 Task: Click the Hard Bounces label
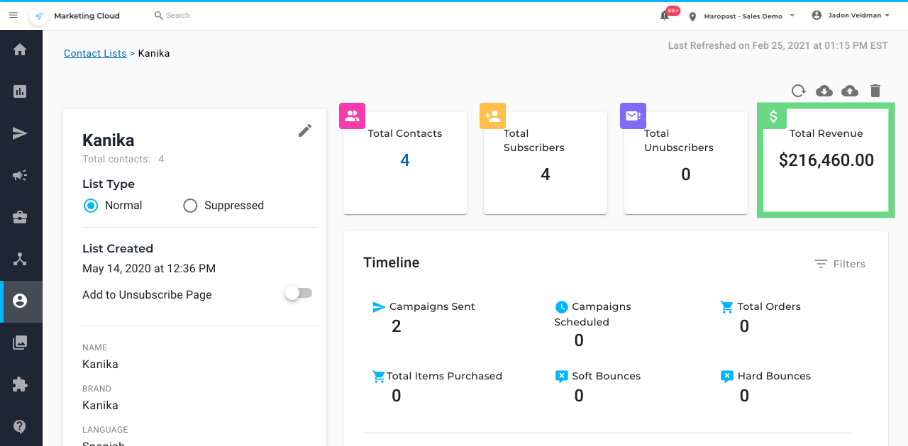pyautogui.click(x=774, y=376)
